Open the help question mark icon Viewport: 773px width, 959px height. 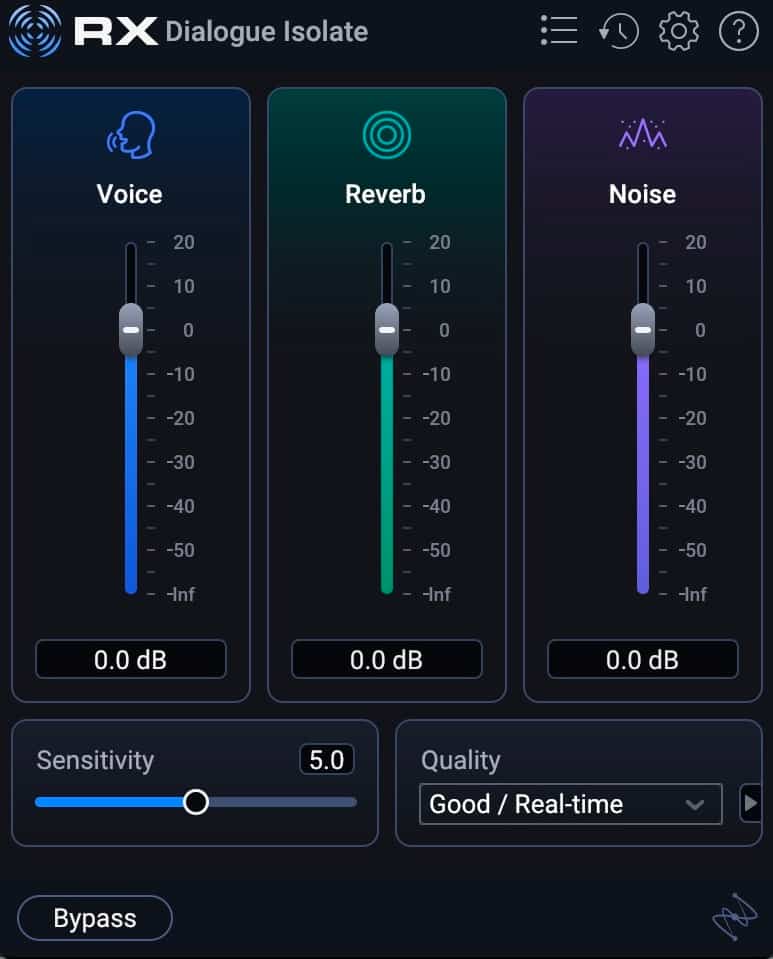tap(738, 31)
